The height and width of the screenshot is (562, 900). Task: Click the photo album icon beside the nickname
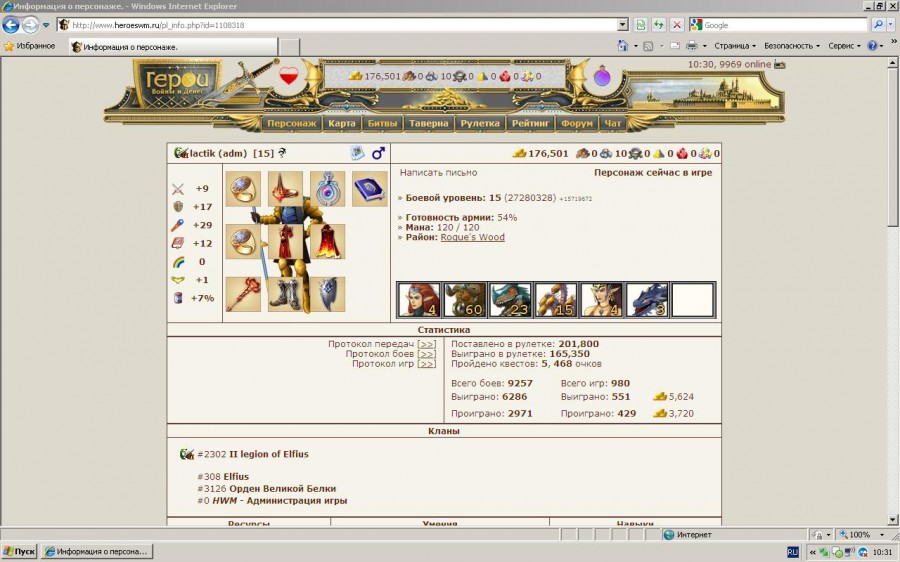pos(357,153)
